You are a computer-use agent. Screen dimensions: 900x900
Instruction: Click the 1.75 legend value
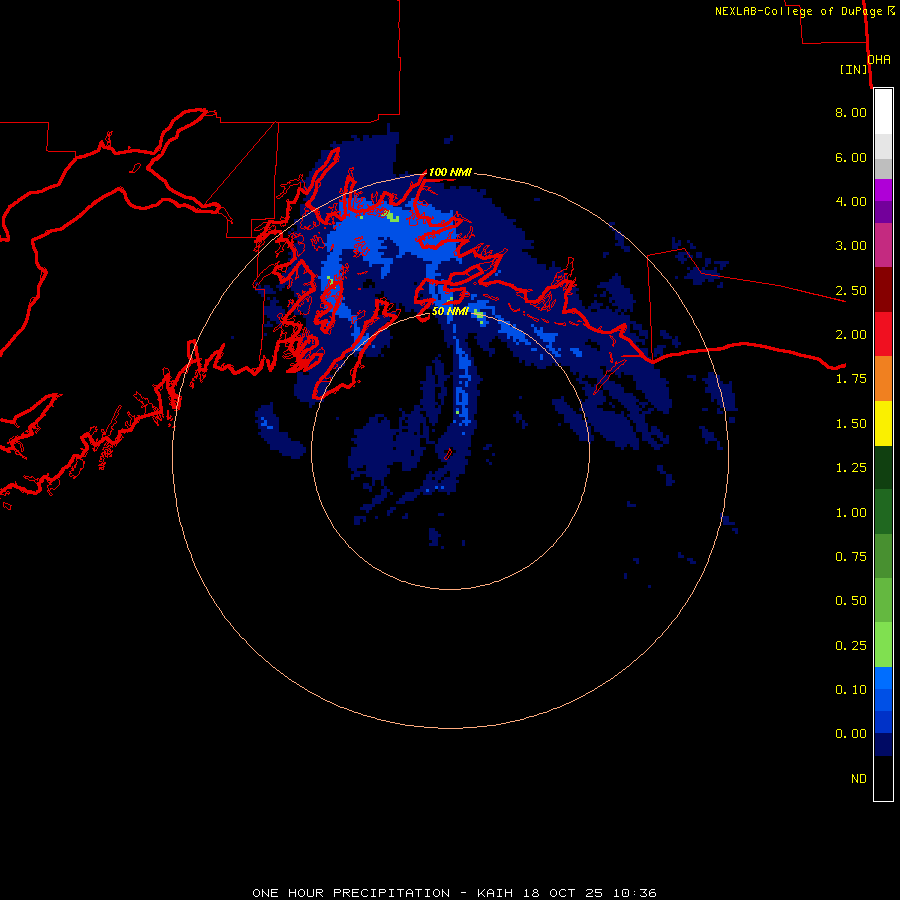tap(851, 379)
